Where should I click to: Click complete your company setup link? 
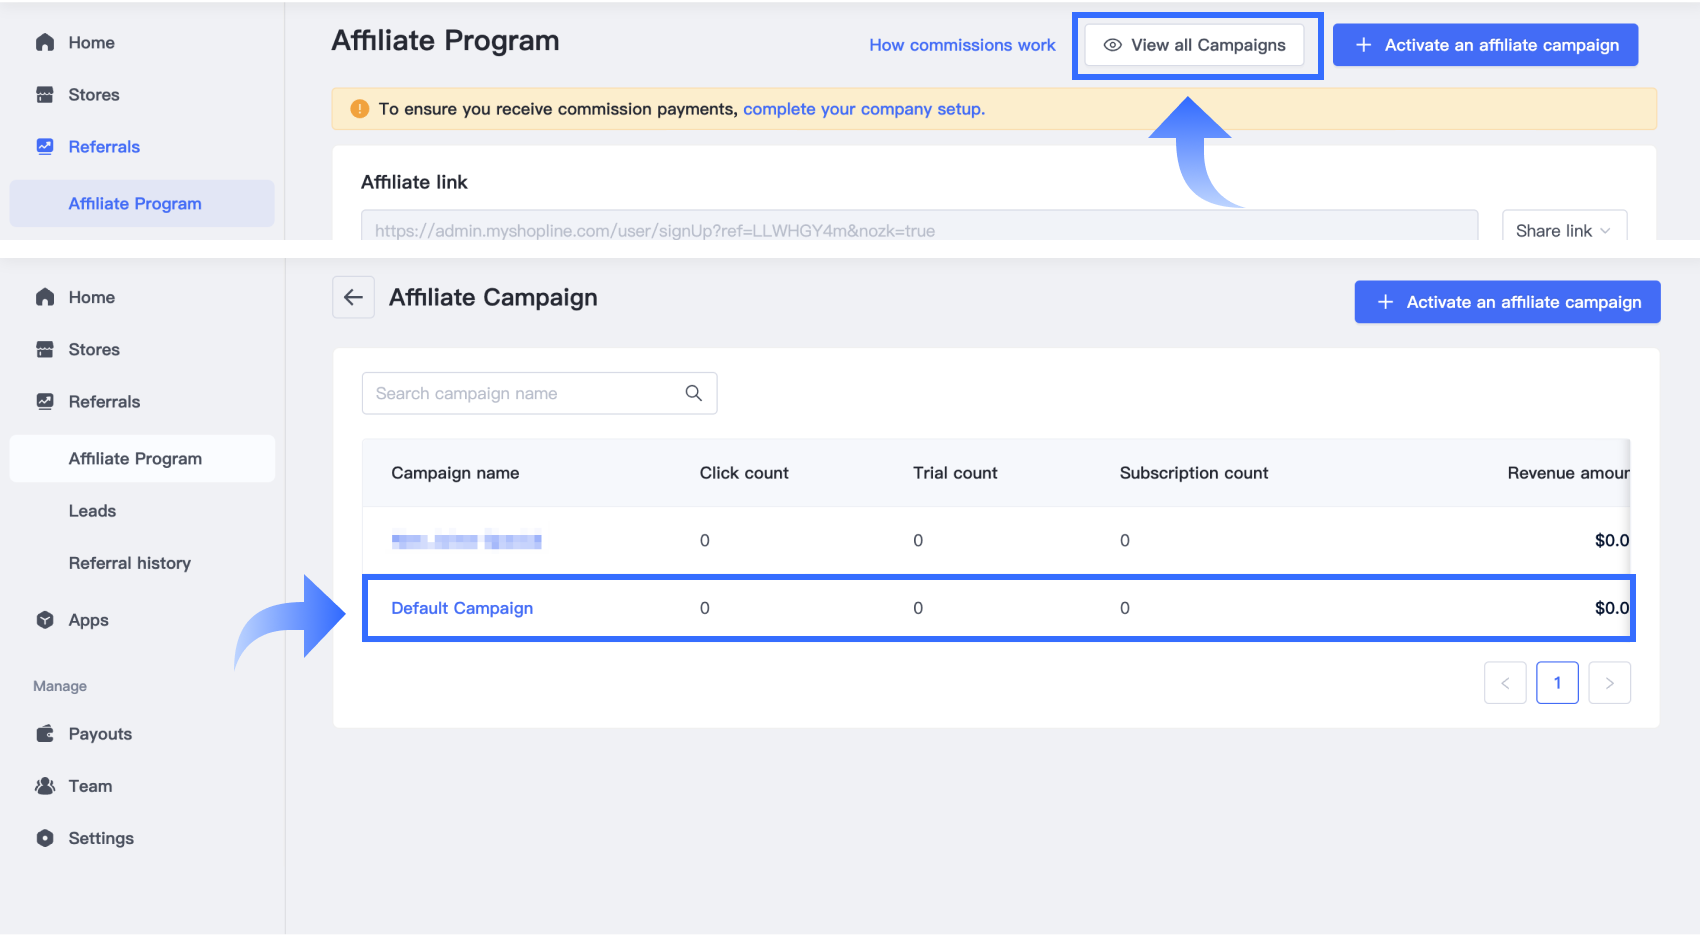(x=863, y=109)
